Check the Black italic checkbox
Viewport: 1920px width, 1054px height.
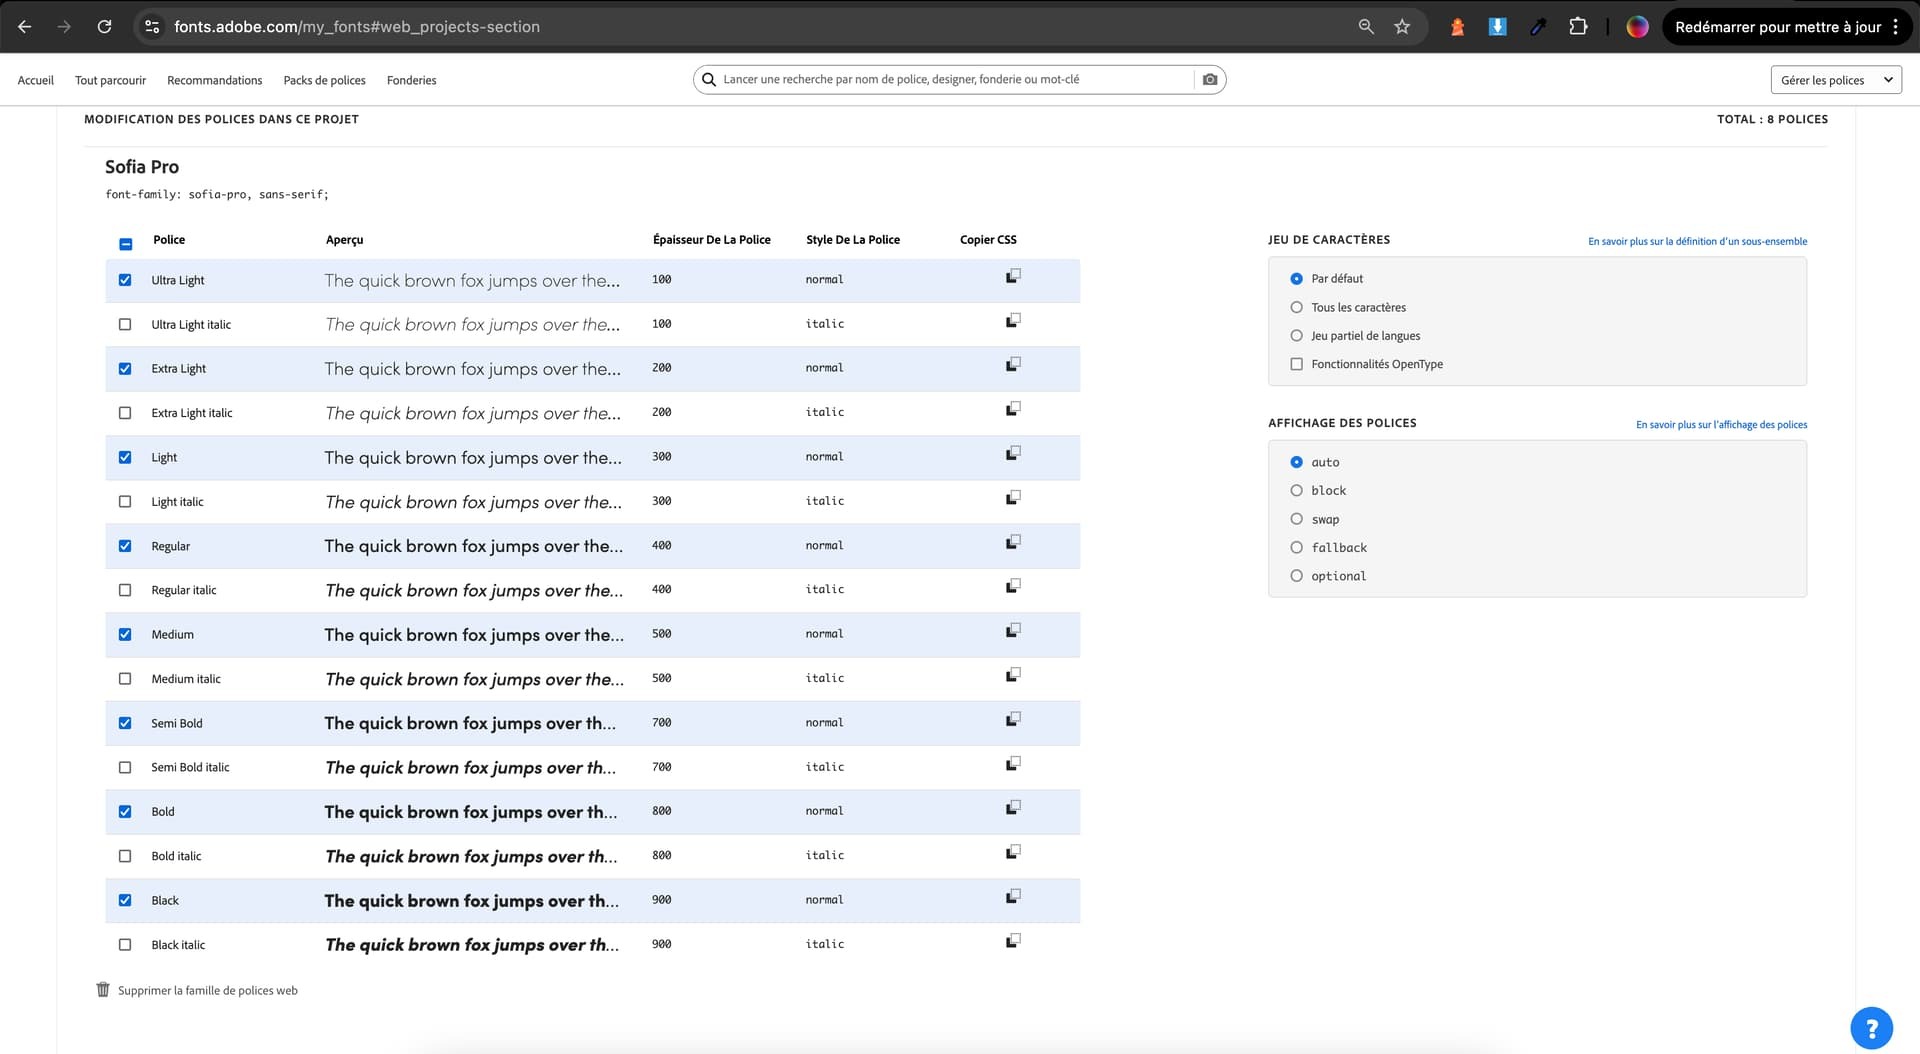point(125,945)
